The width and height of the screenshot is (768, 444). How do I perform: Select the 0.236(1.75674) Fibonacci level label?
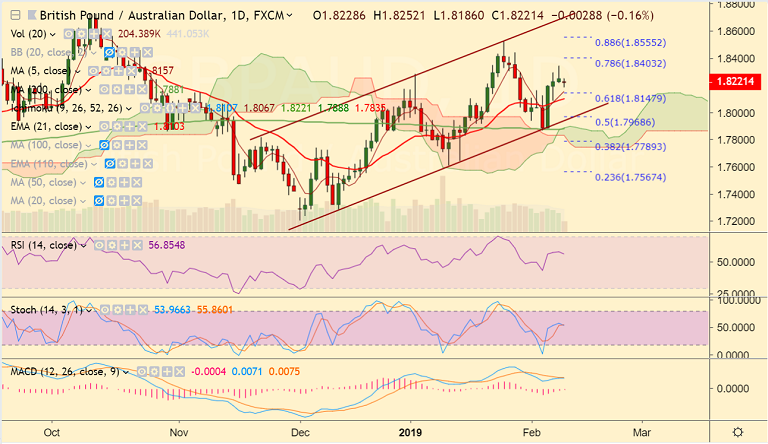(630, 177)
